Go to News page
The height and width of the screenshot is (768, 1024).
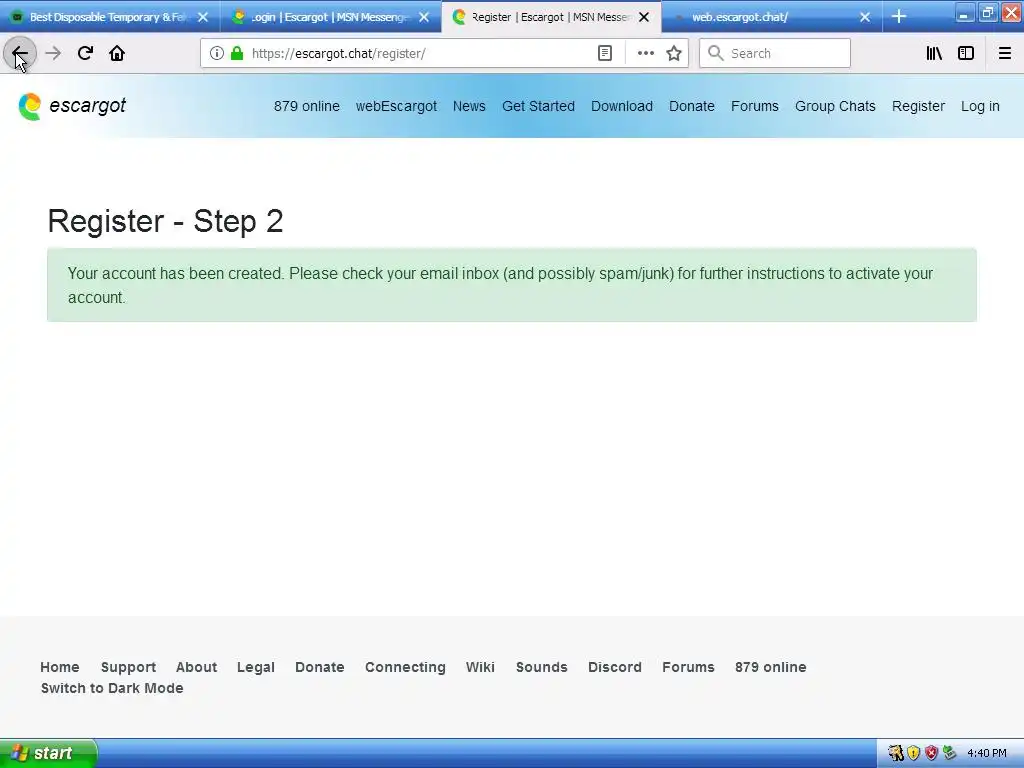point(469,106)
